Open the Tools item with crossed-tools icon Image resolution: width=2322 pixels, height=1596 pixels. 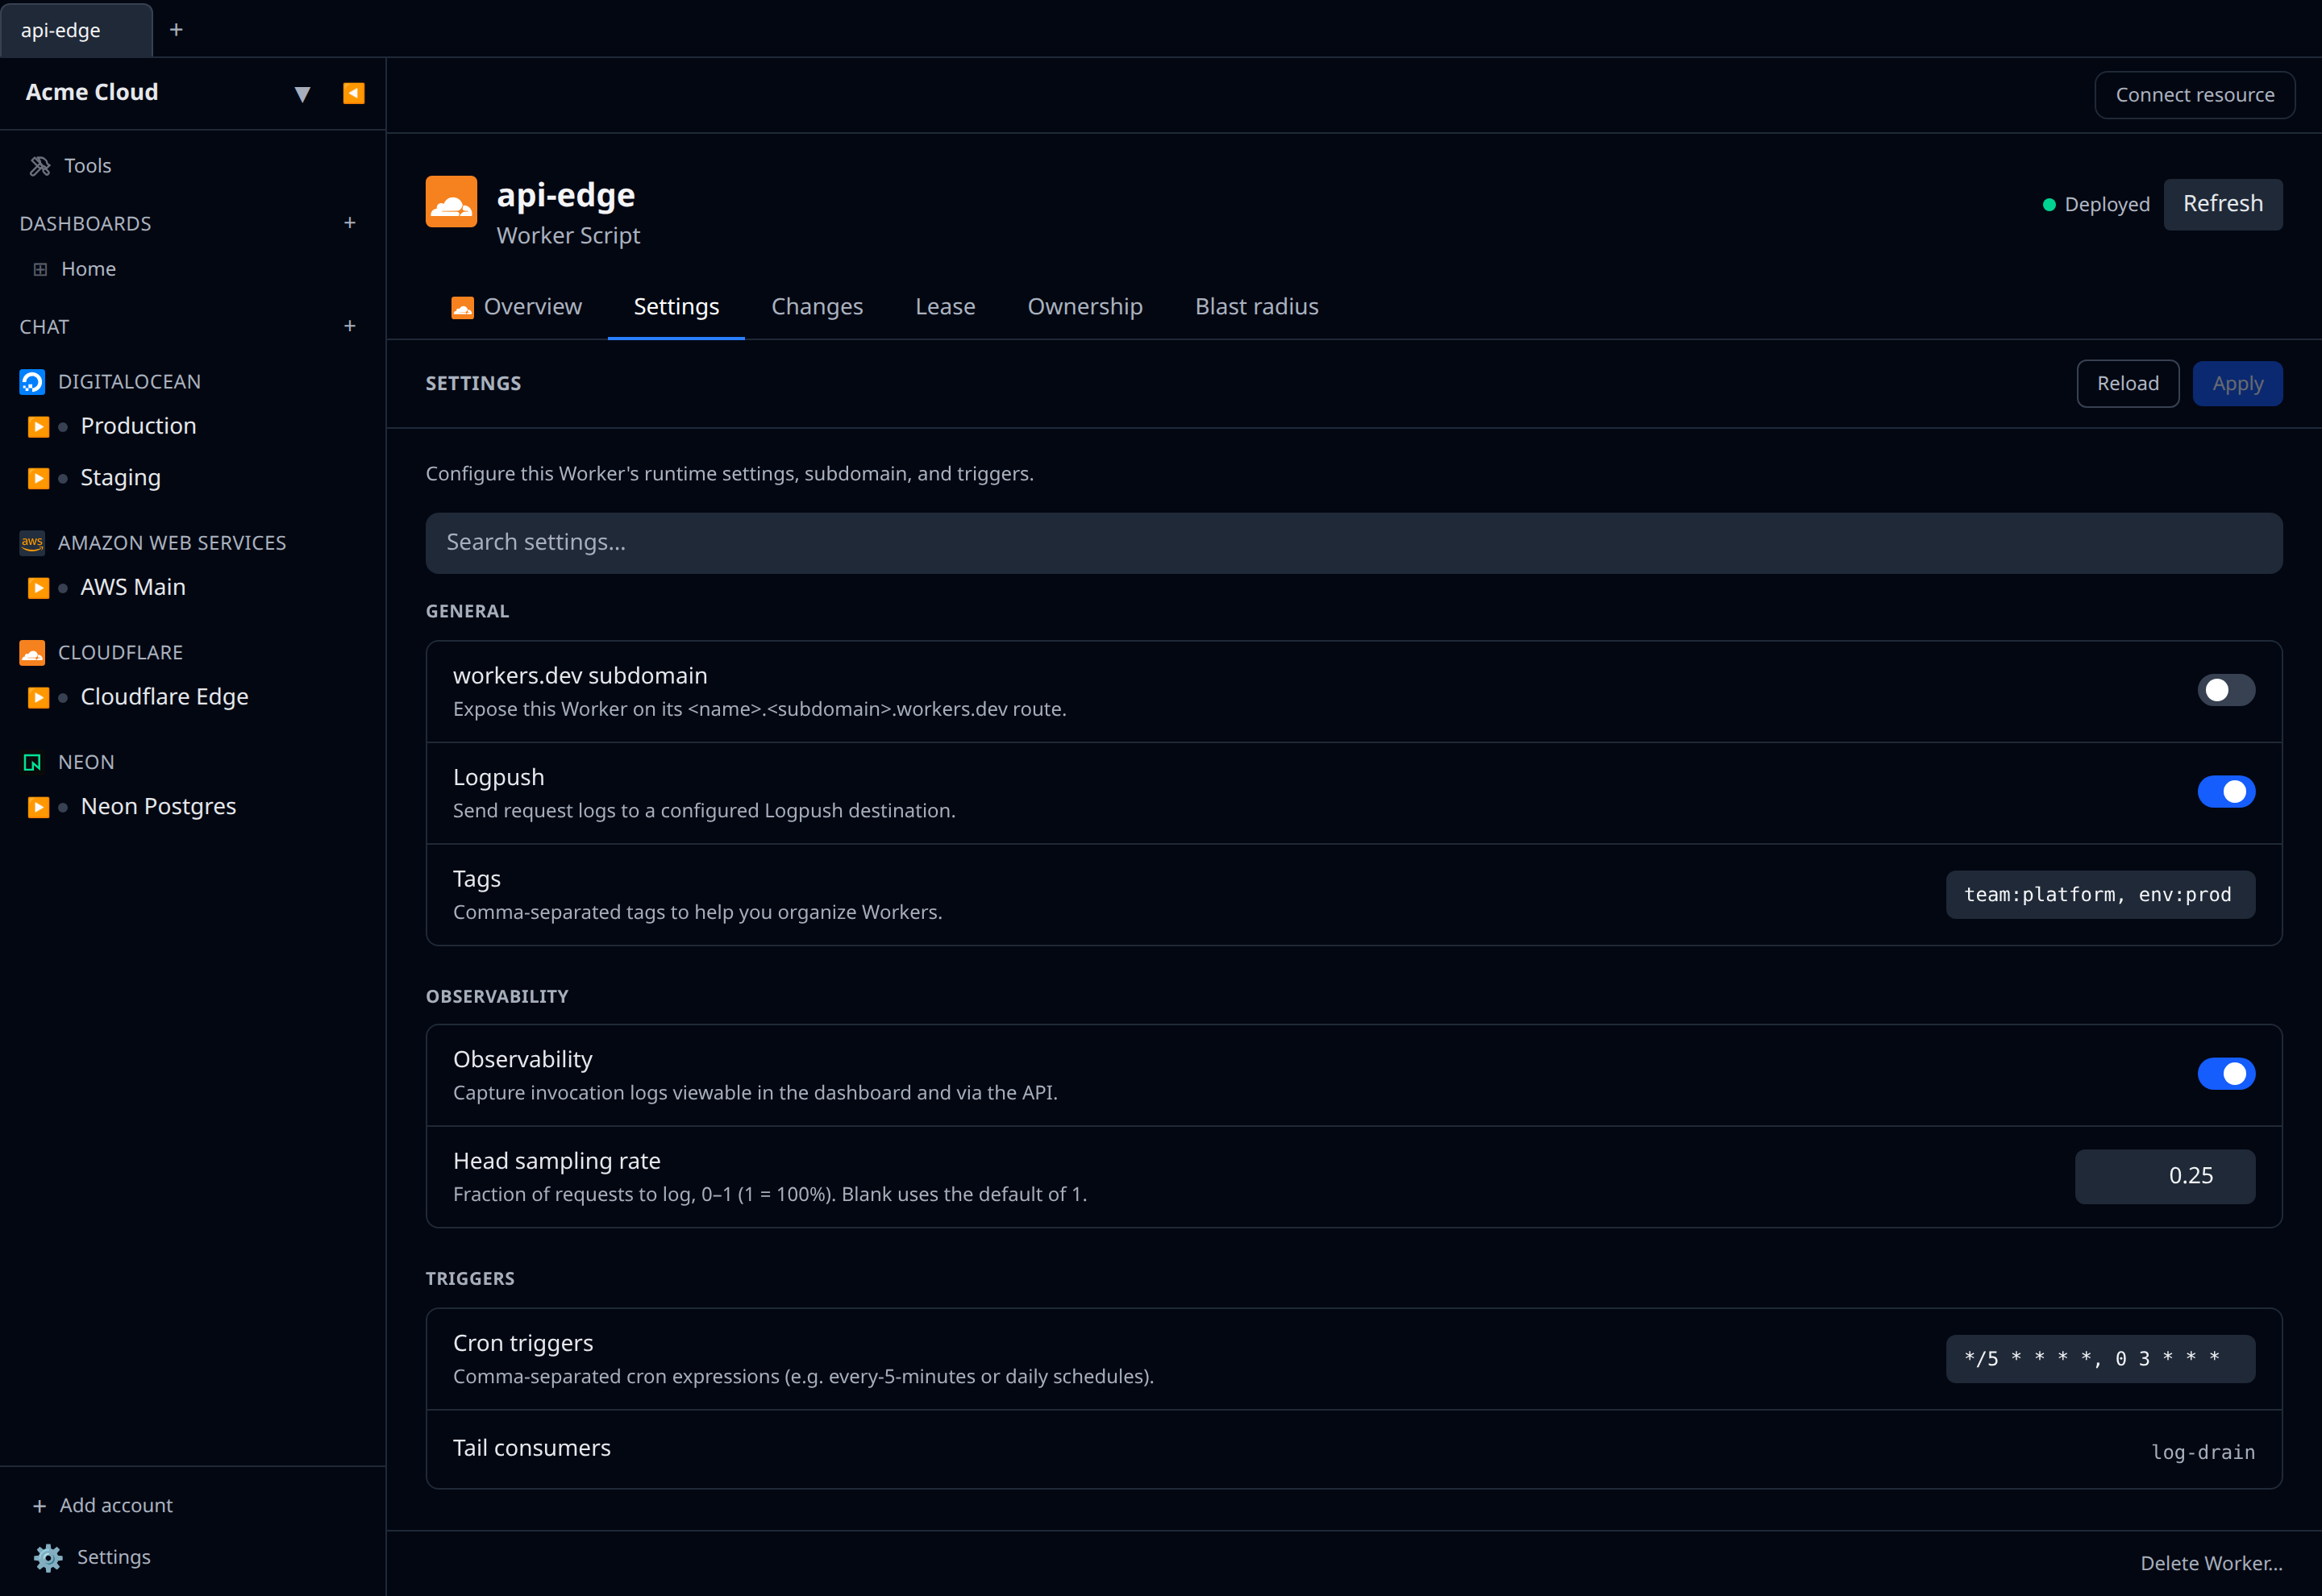click(x=70, y=166)
